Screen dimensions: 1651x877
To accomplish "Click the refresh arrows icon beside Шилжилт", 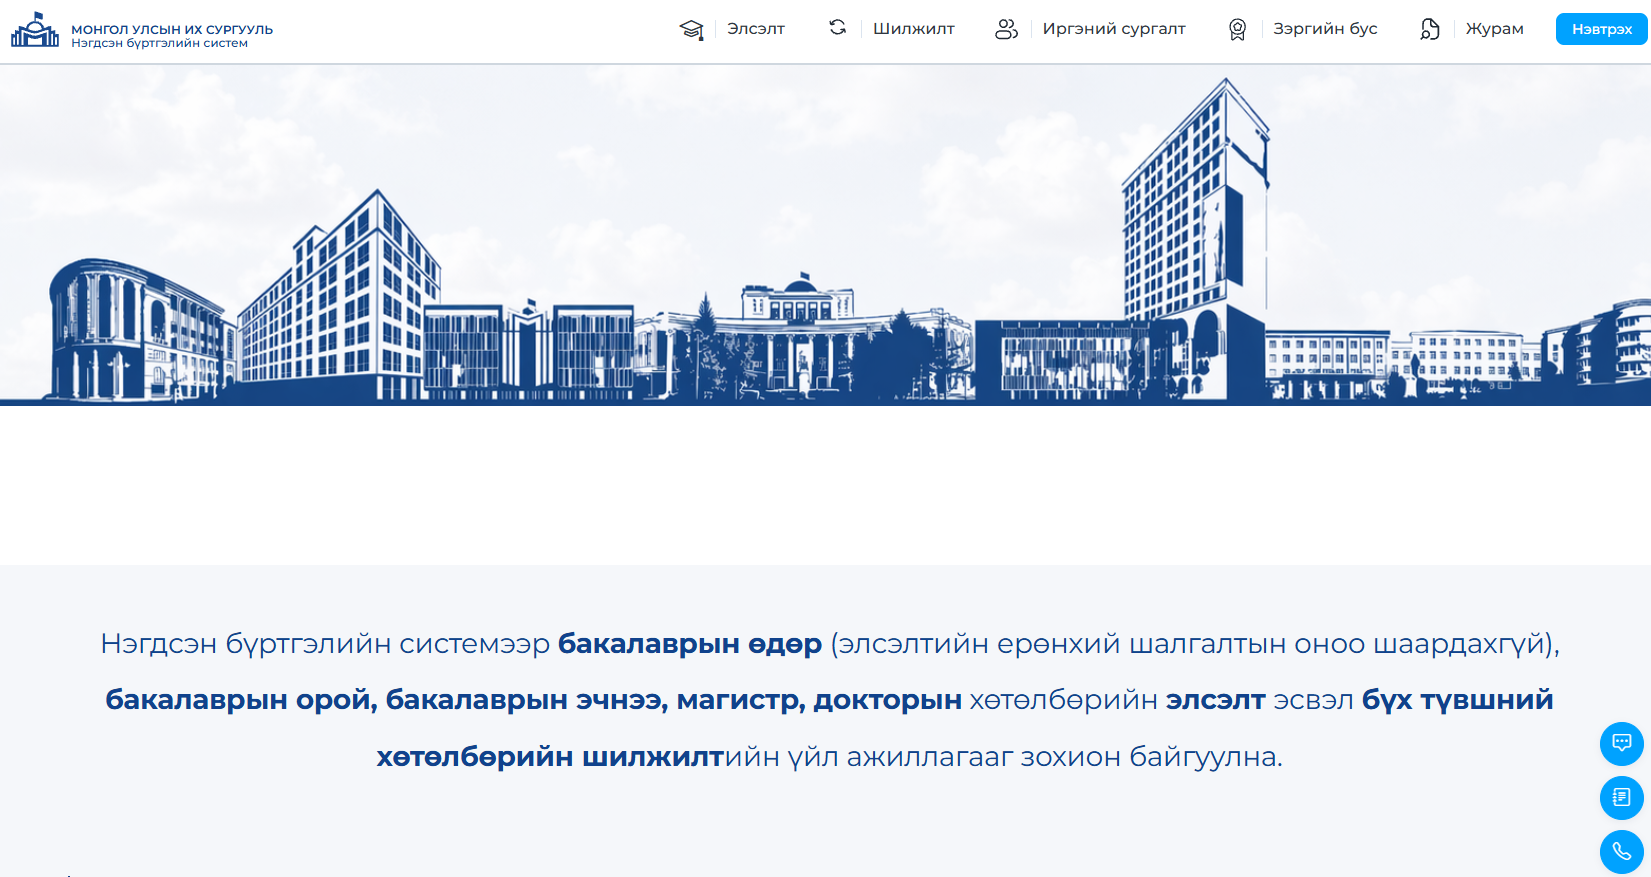I will click(838, 28).
